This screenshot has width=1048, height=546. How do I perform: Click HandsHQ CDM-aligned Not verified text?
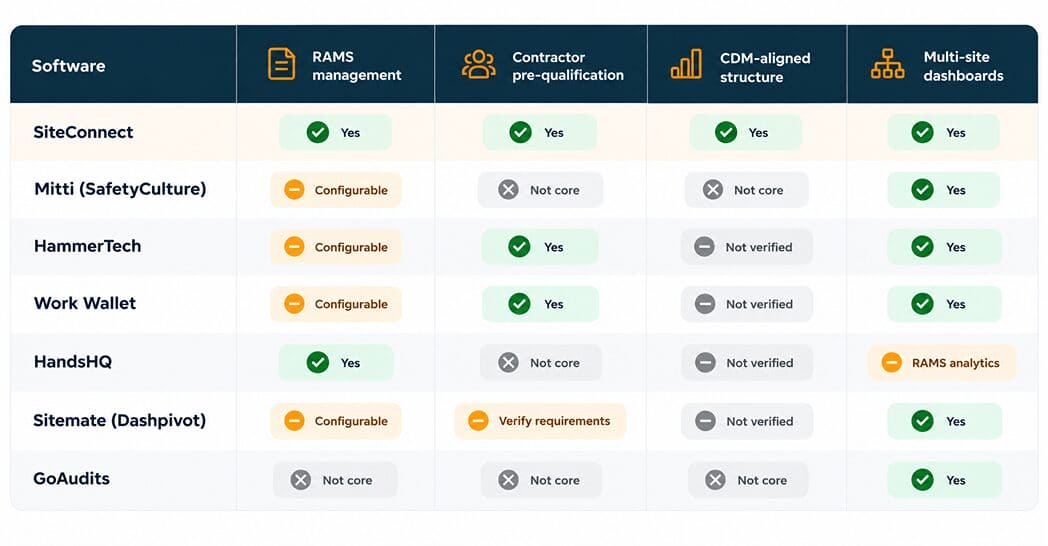pos(759,363)
